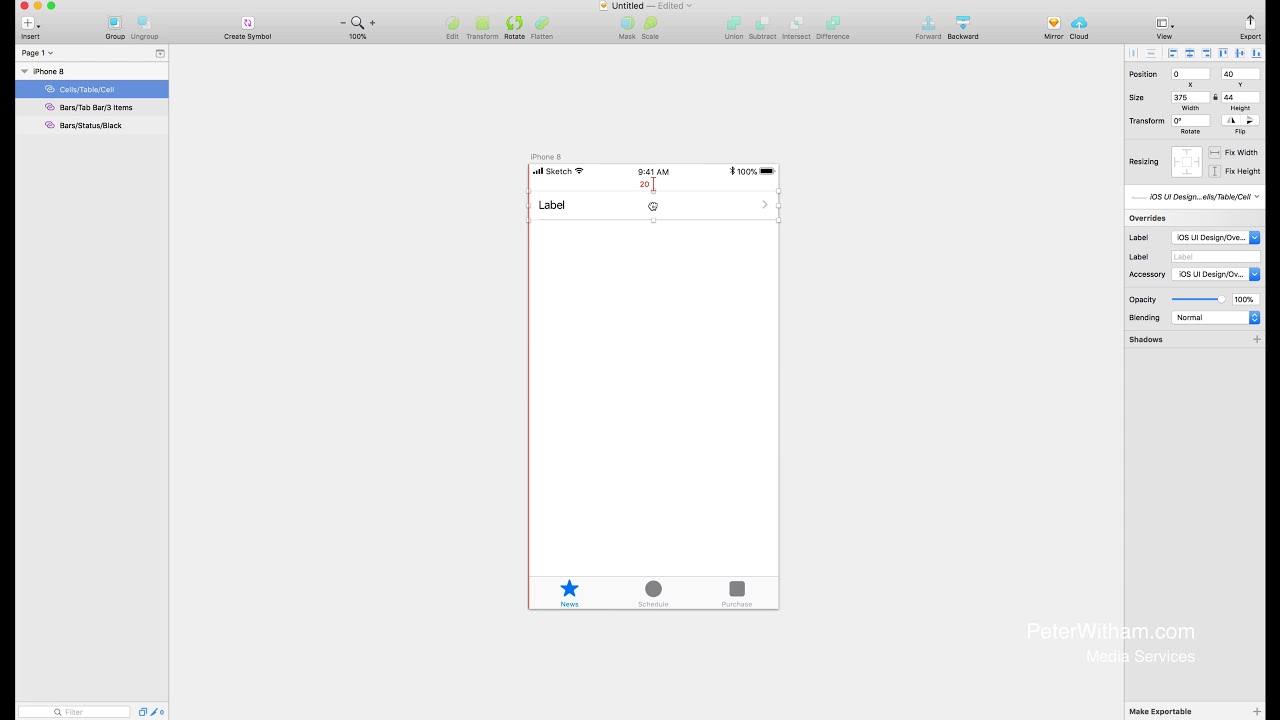This screenshot has width=1280, height=720.
Task: Click the Mask toolbar icon
Action: [x=627, y=23]
